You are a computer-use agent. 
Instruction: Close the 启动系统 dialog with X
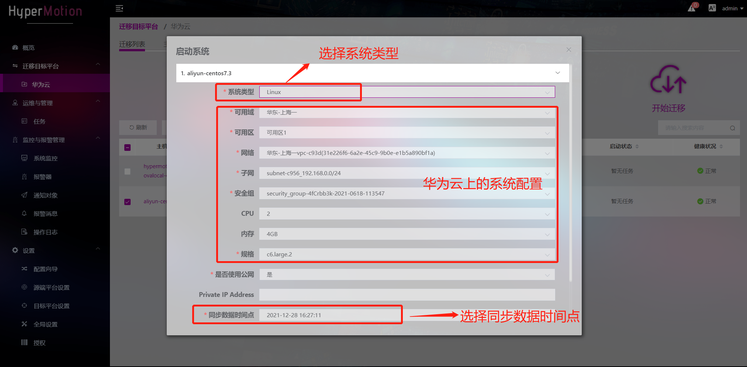click(x=568, y=50)
